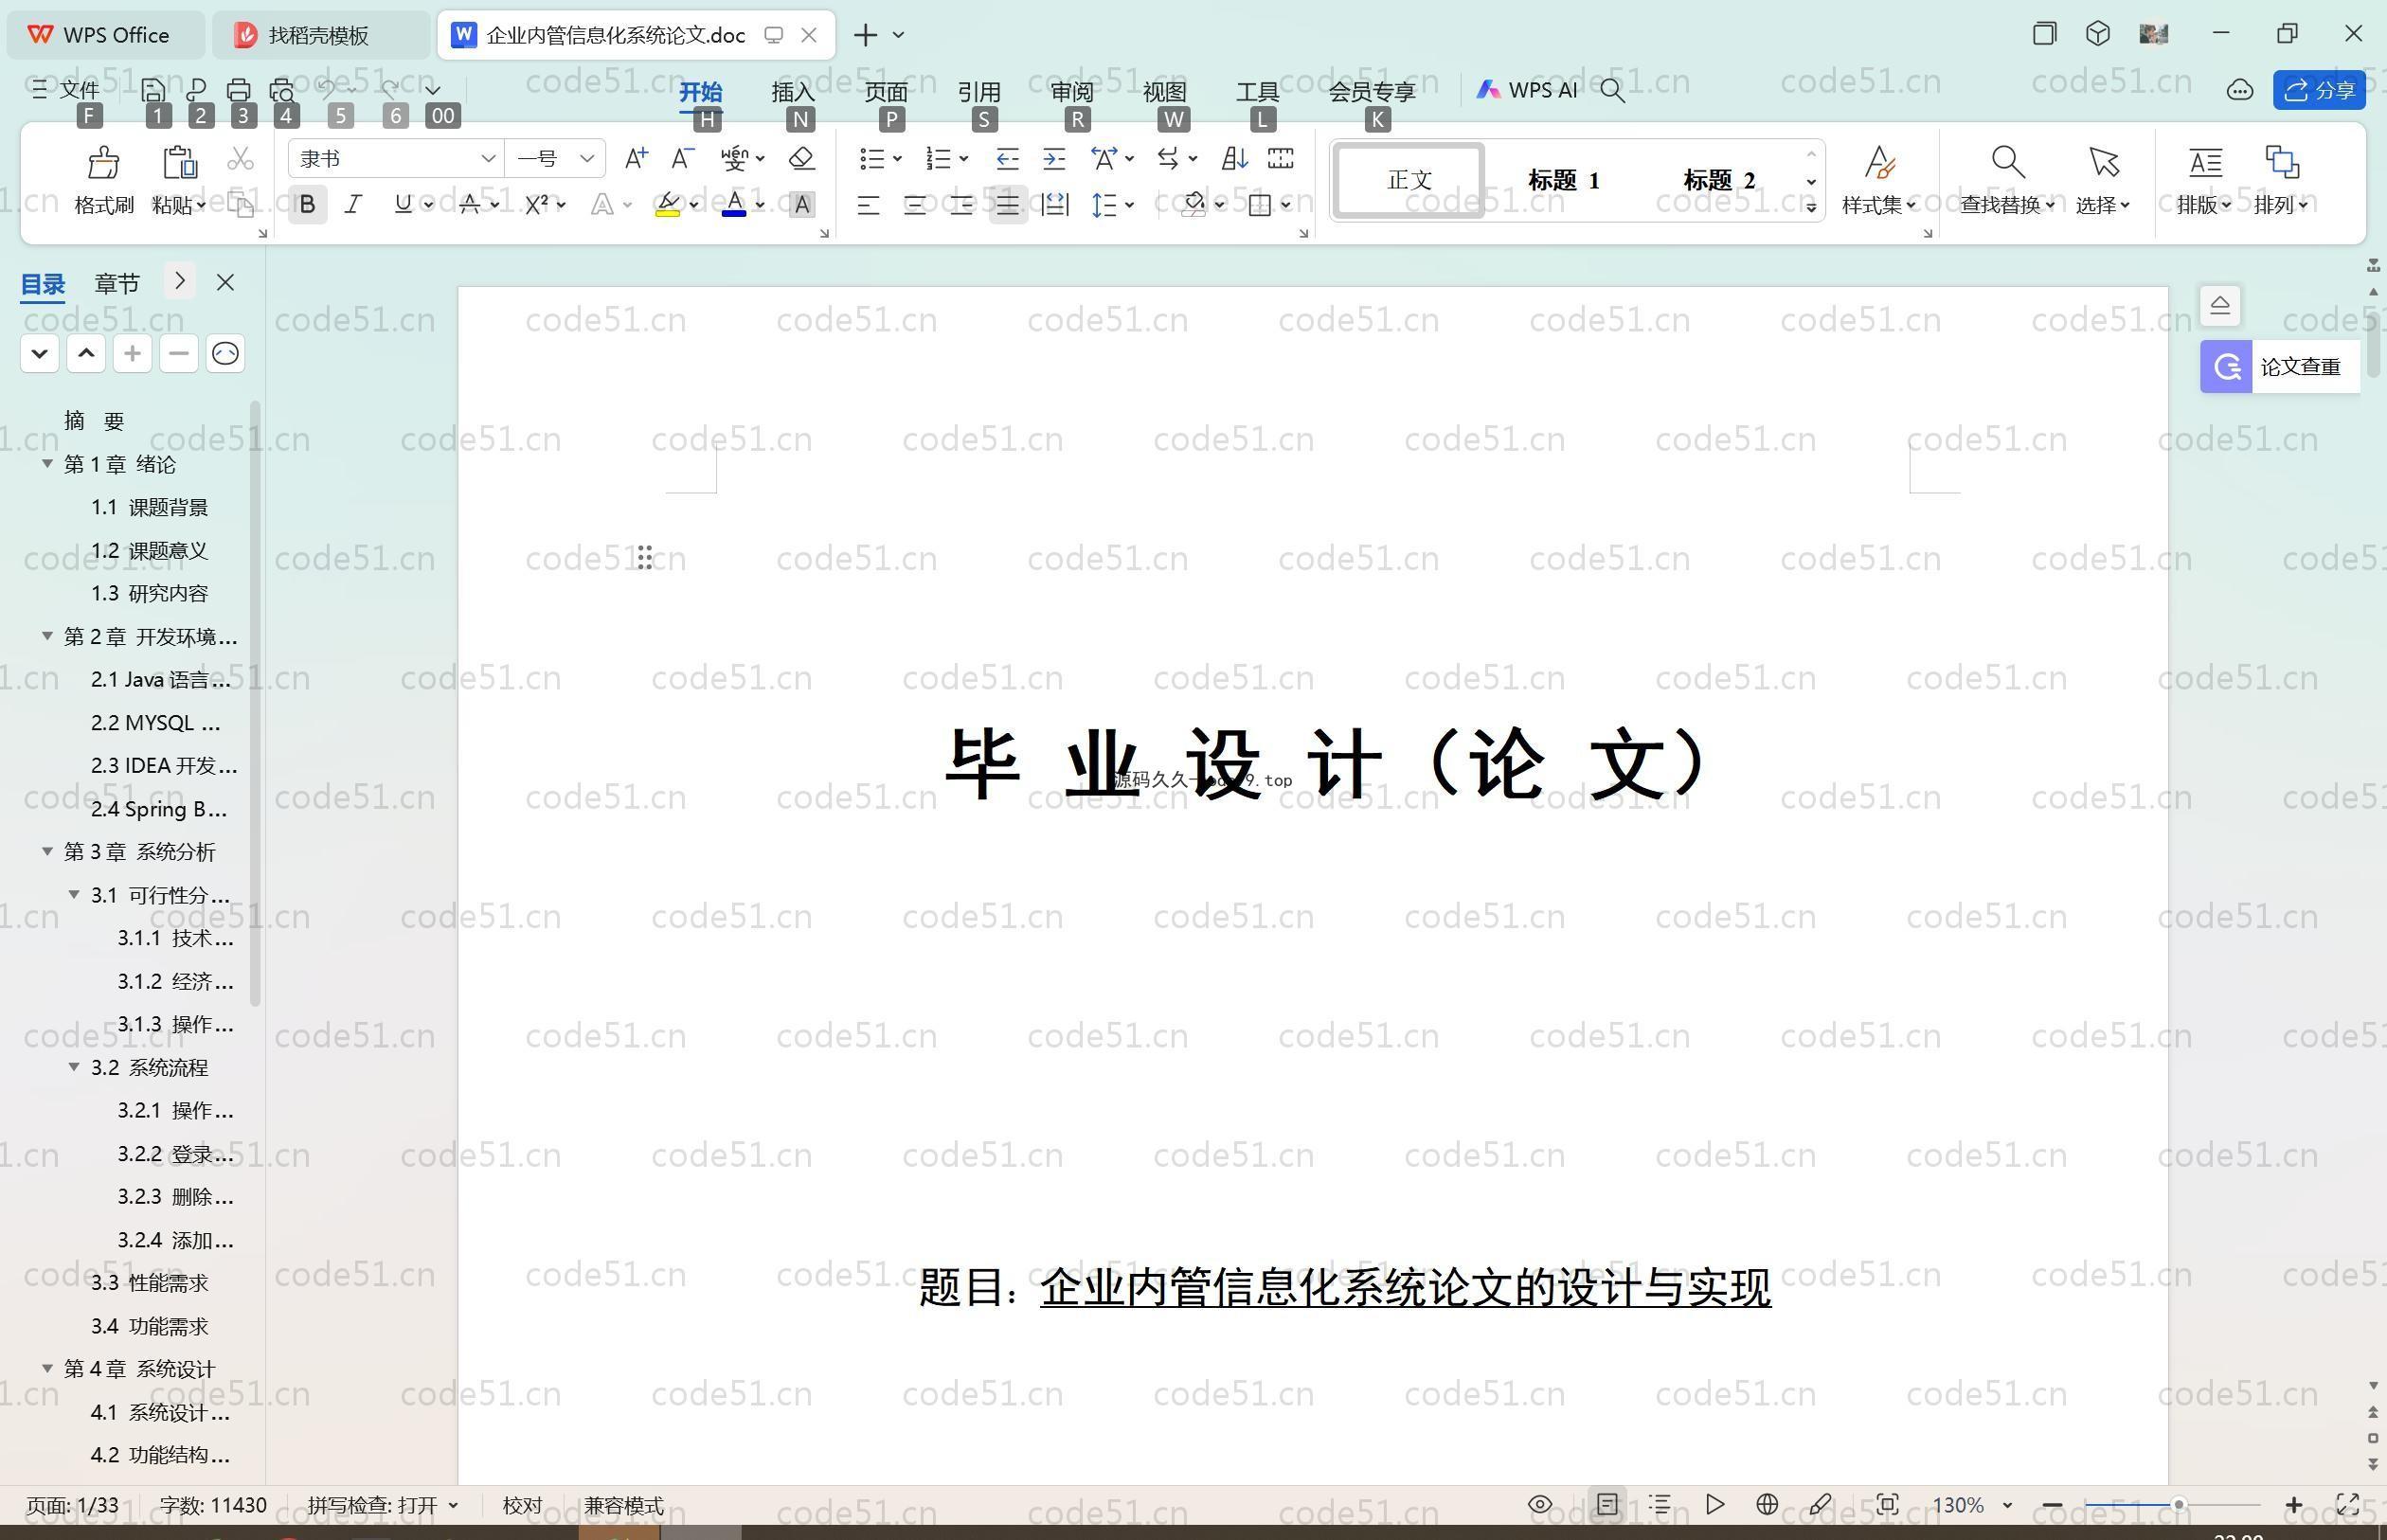Click the increase font size icon

[x=636, y=159]
